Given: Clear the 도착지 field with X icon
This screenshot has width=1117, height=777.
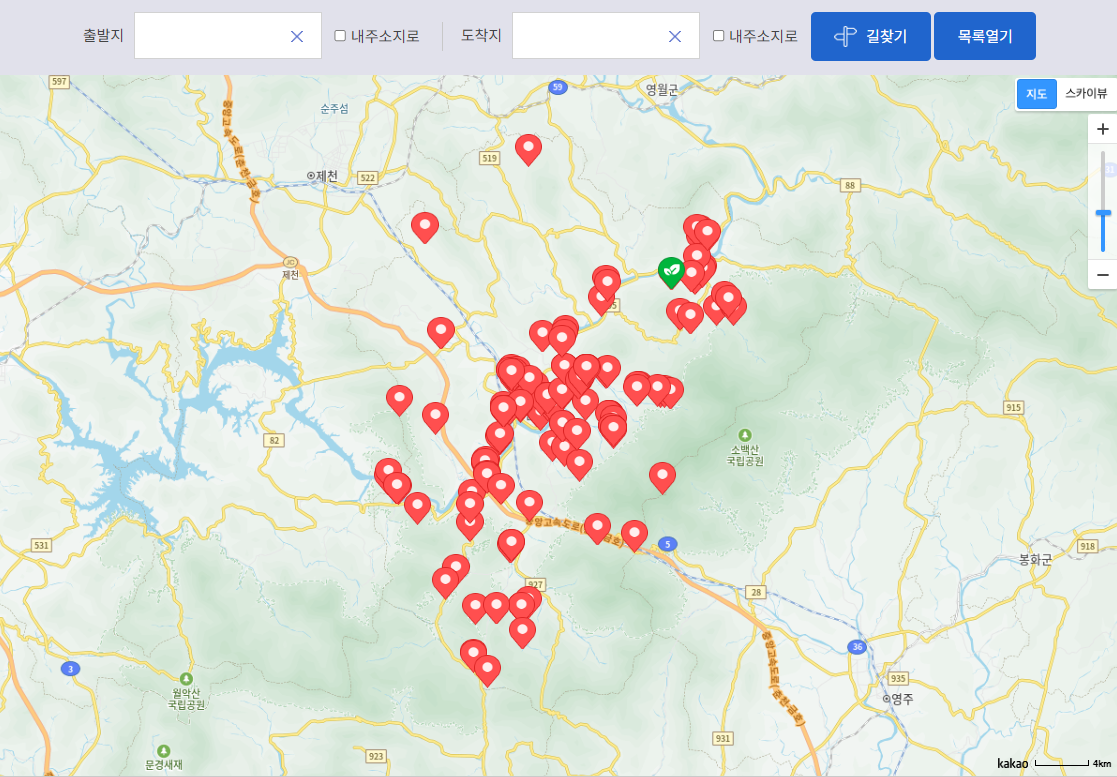Looking at the screenshot, I should coord(675,36).
